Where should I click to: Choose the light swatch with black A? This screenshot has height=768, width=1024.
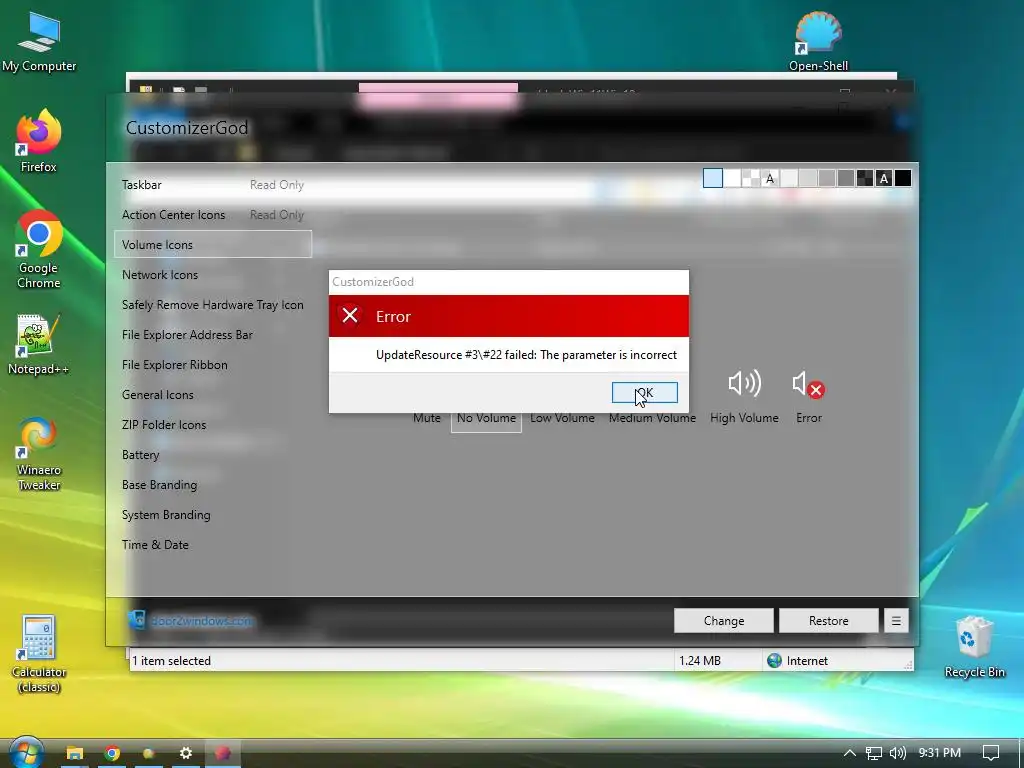(x=770, y=178)
